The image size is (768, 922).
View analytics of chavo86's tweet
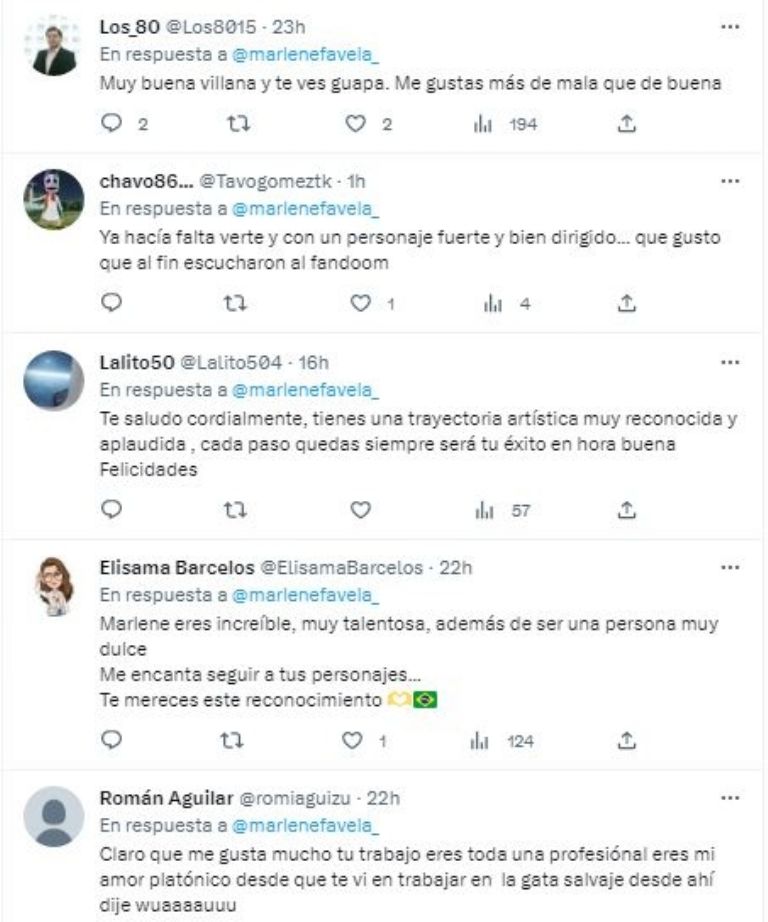(x=493, y=303)
